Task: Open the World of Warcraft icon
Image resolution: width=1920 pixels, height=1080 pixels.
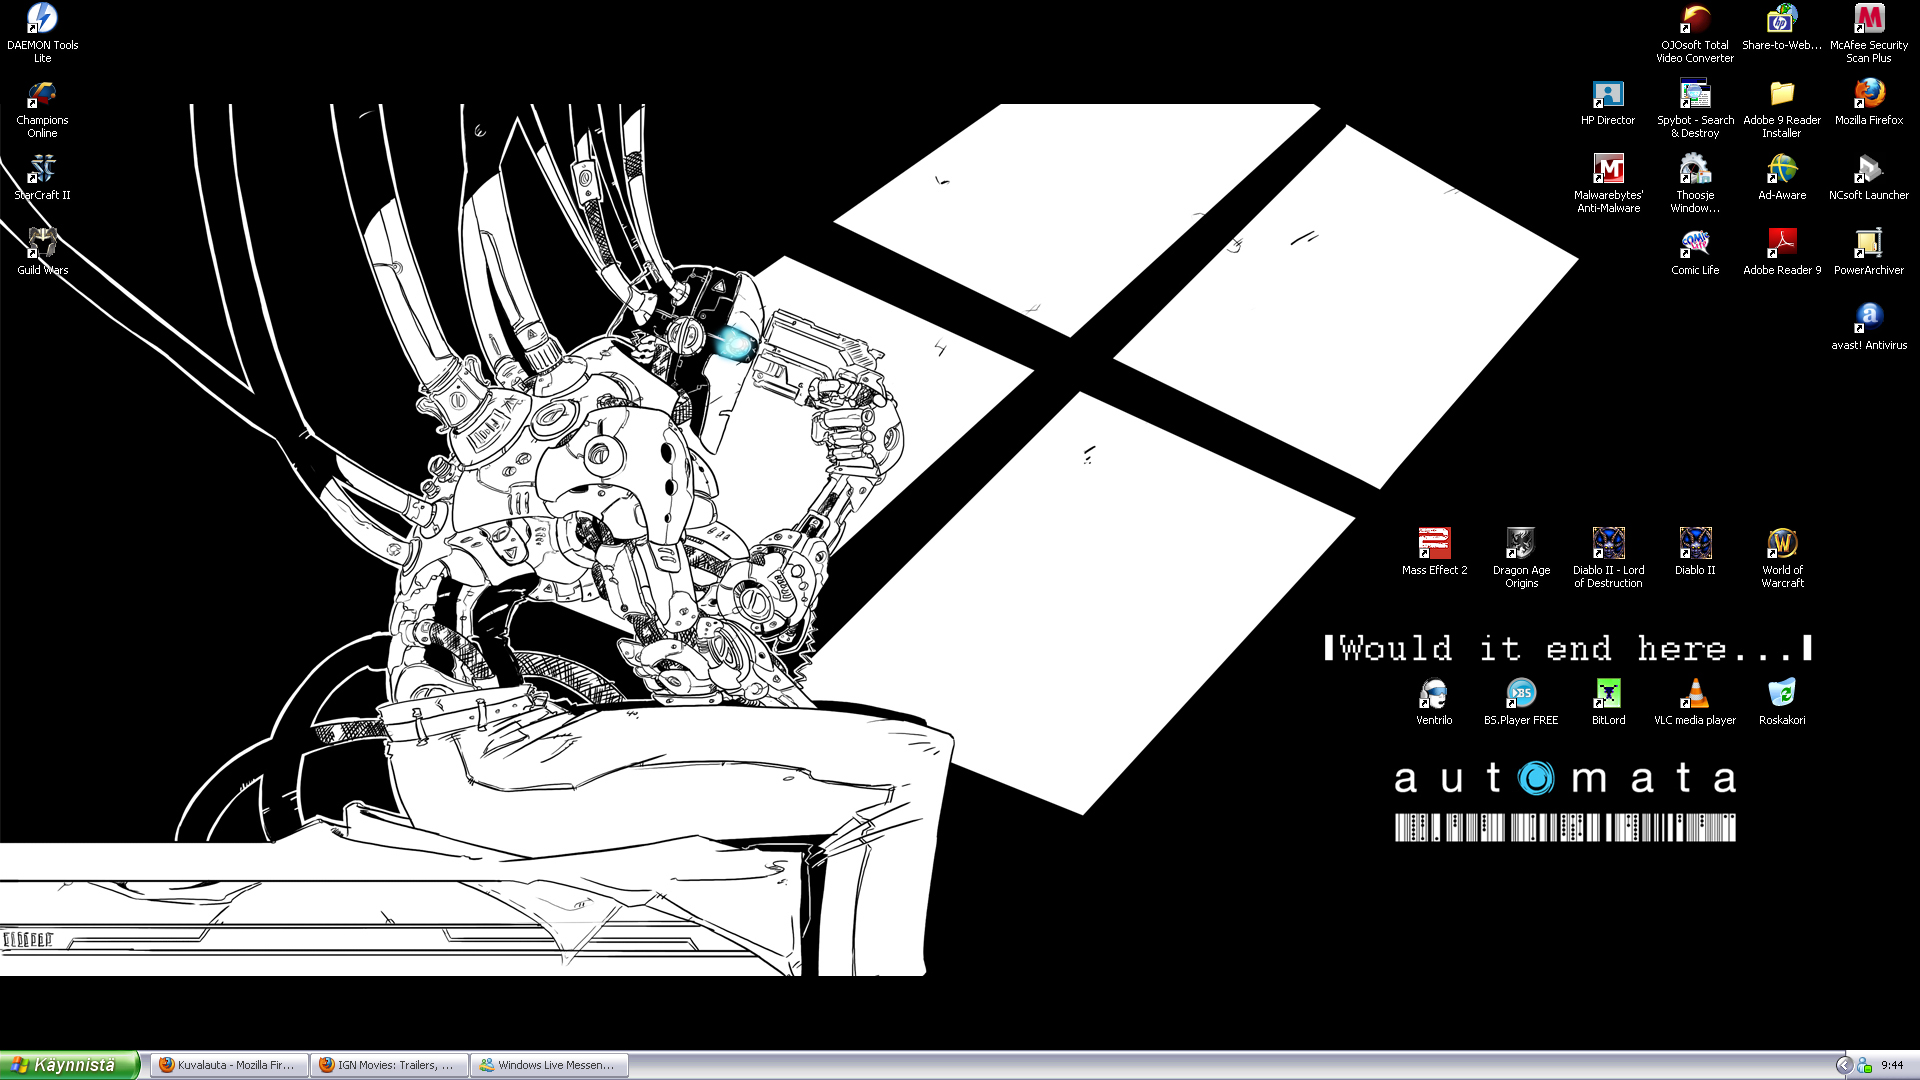Action: coord(1782,544)
